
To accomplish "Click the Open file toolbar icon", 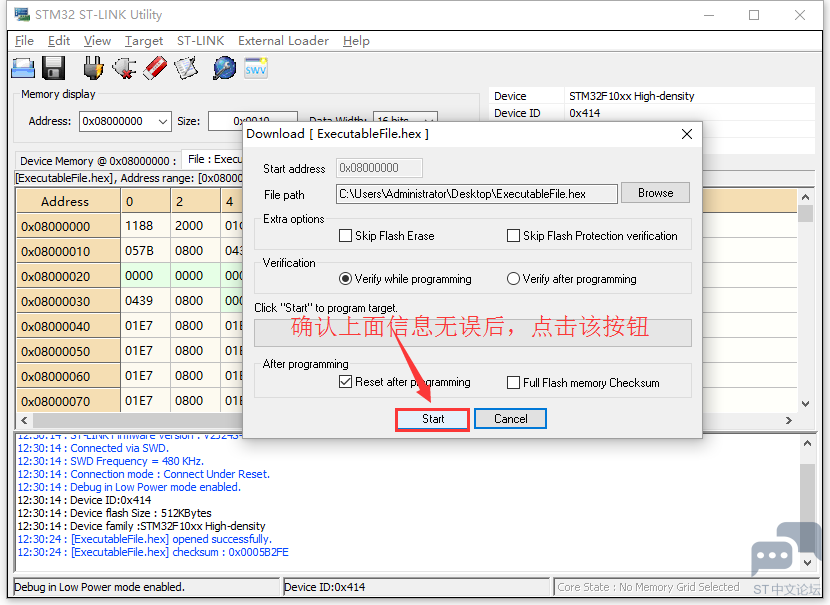I will pyautogui.click(x=23, y=69).
